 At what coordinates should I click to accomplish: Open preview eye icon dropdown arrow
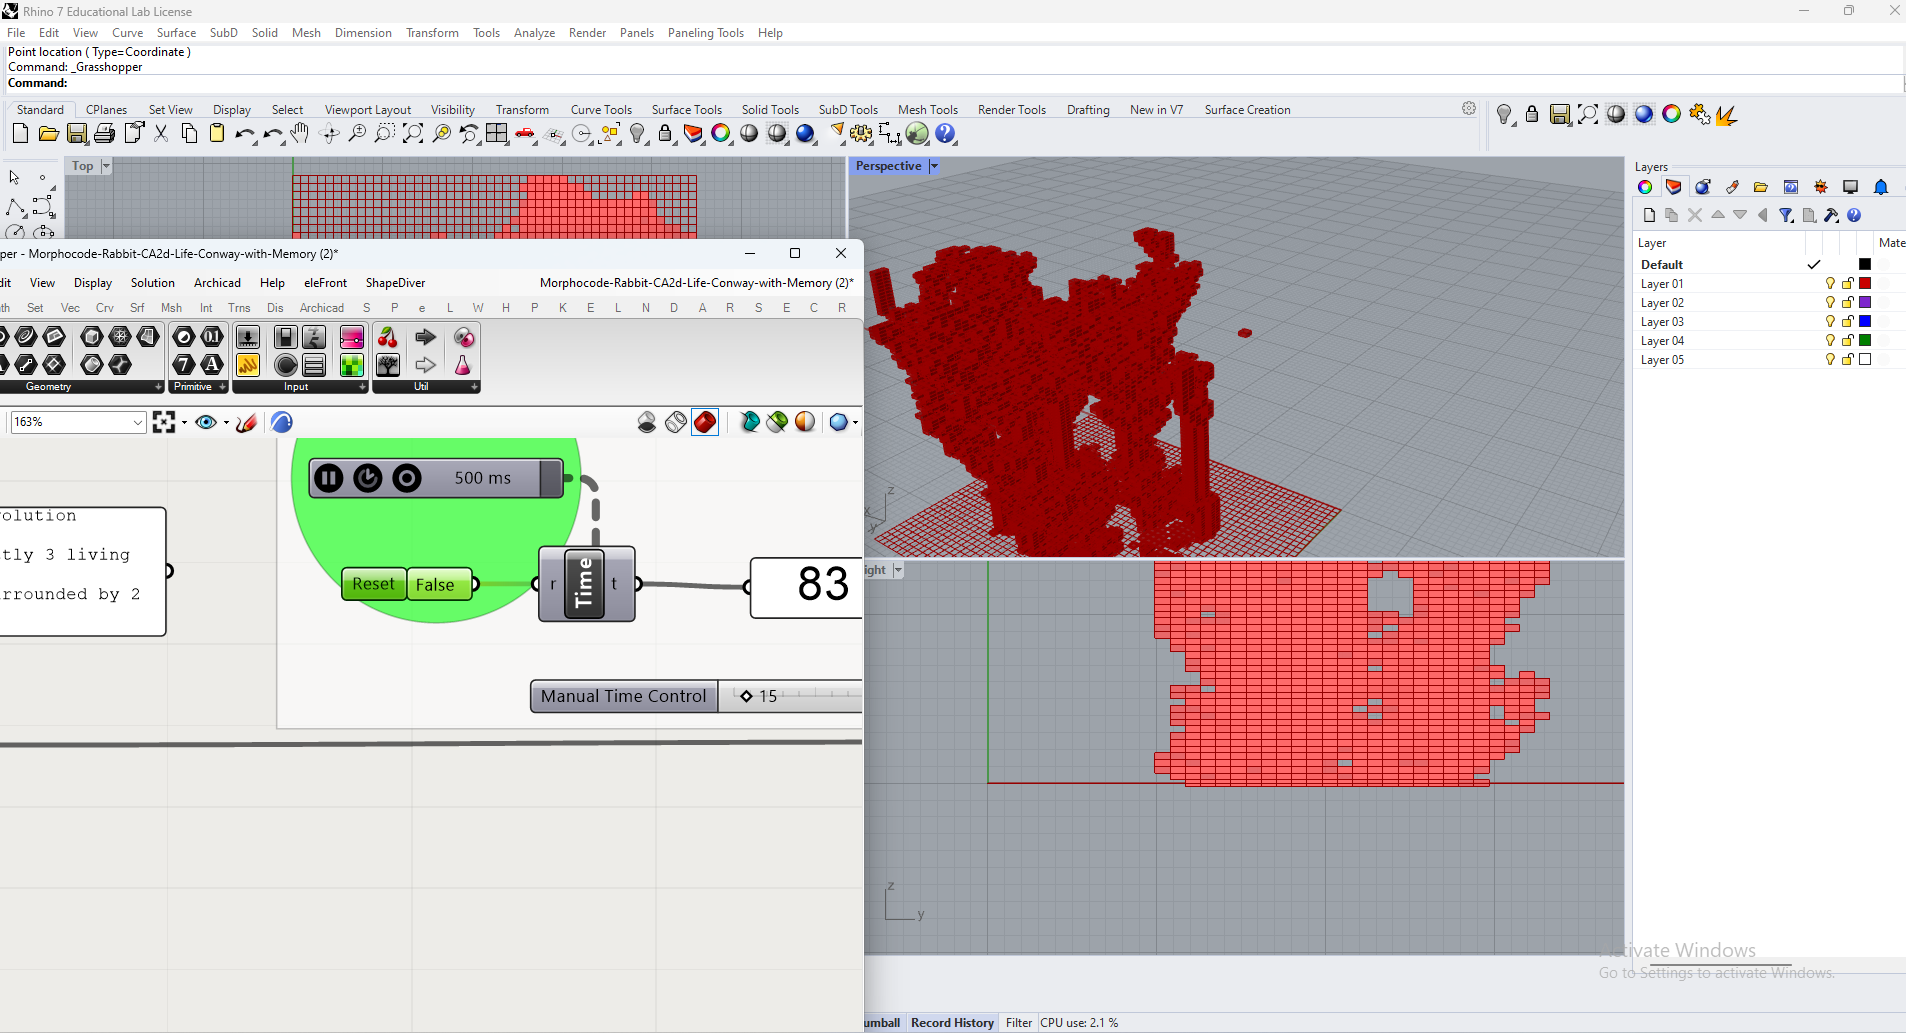[x=226, y=423]
